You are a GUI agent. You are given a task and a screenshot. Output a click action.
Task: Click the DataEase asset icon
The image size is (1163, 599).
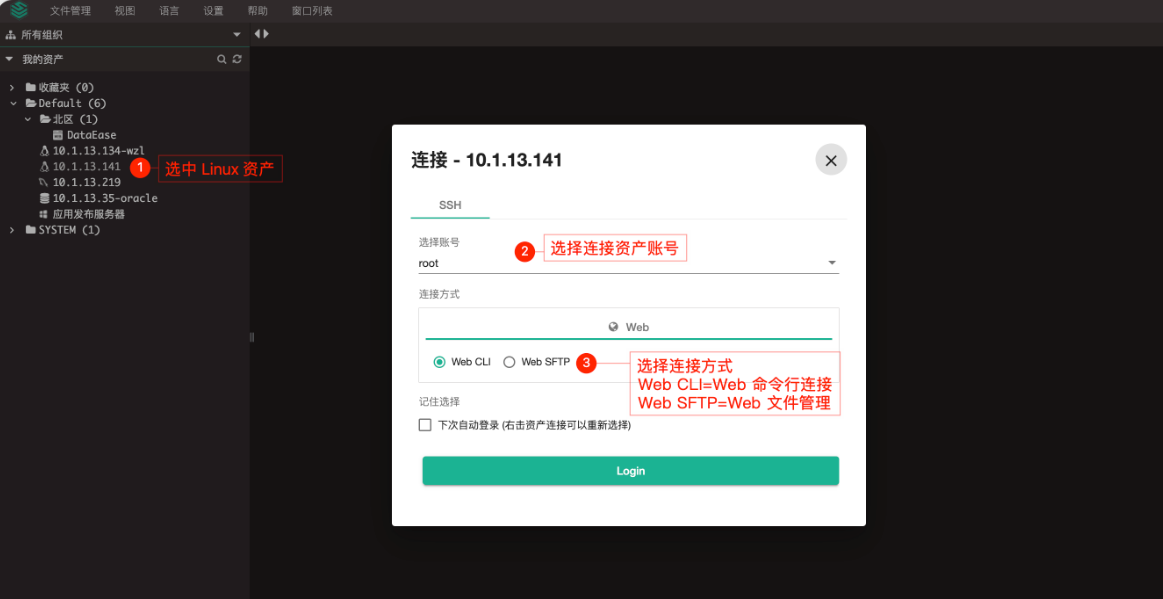[x=58, y=135]
